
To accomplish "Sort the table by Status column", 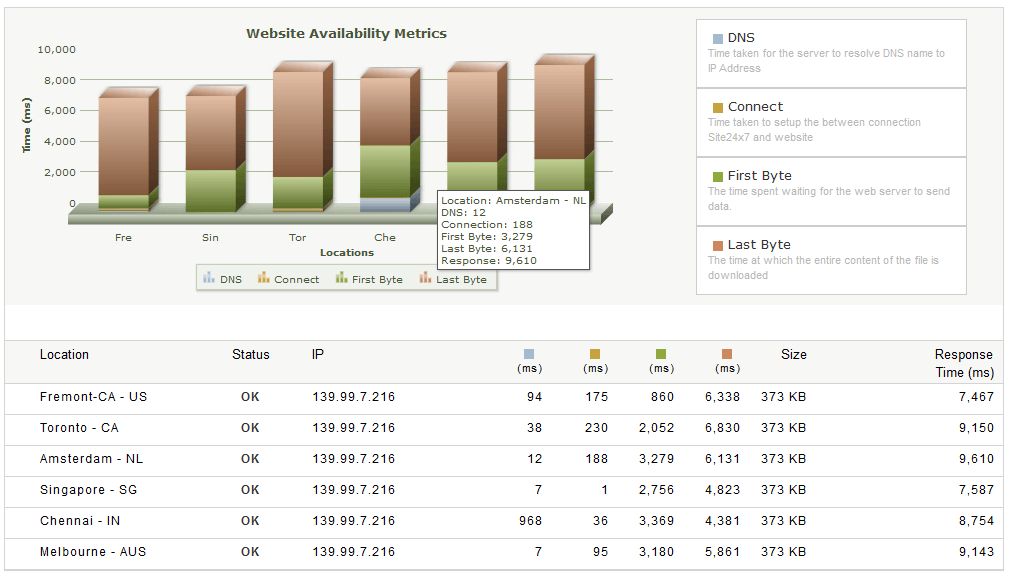I will point(250,354).
